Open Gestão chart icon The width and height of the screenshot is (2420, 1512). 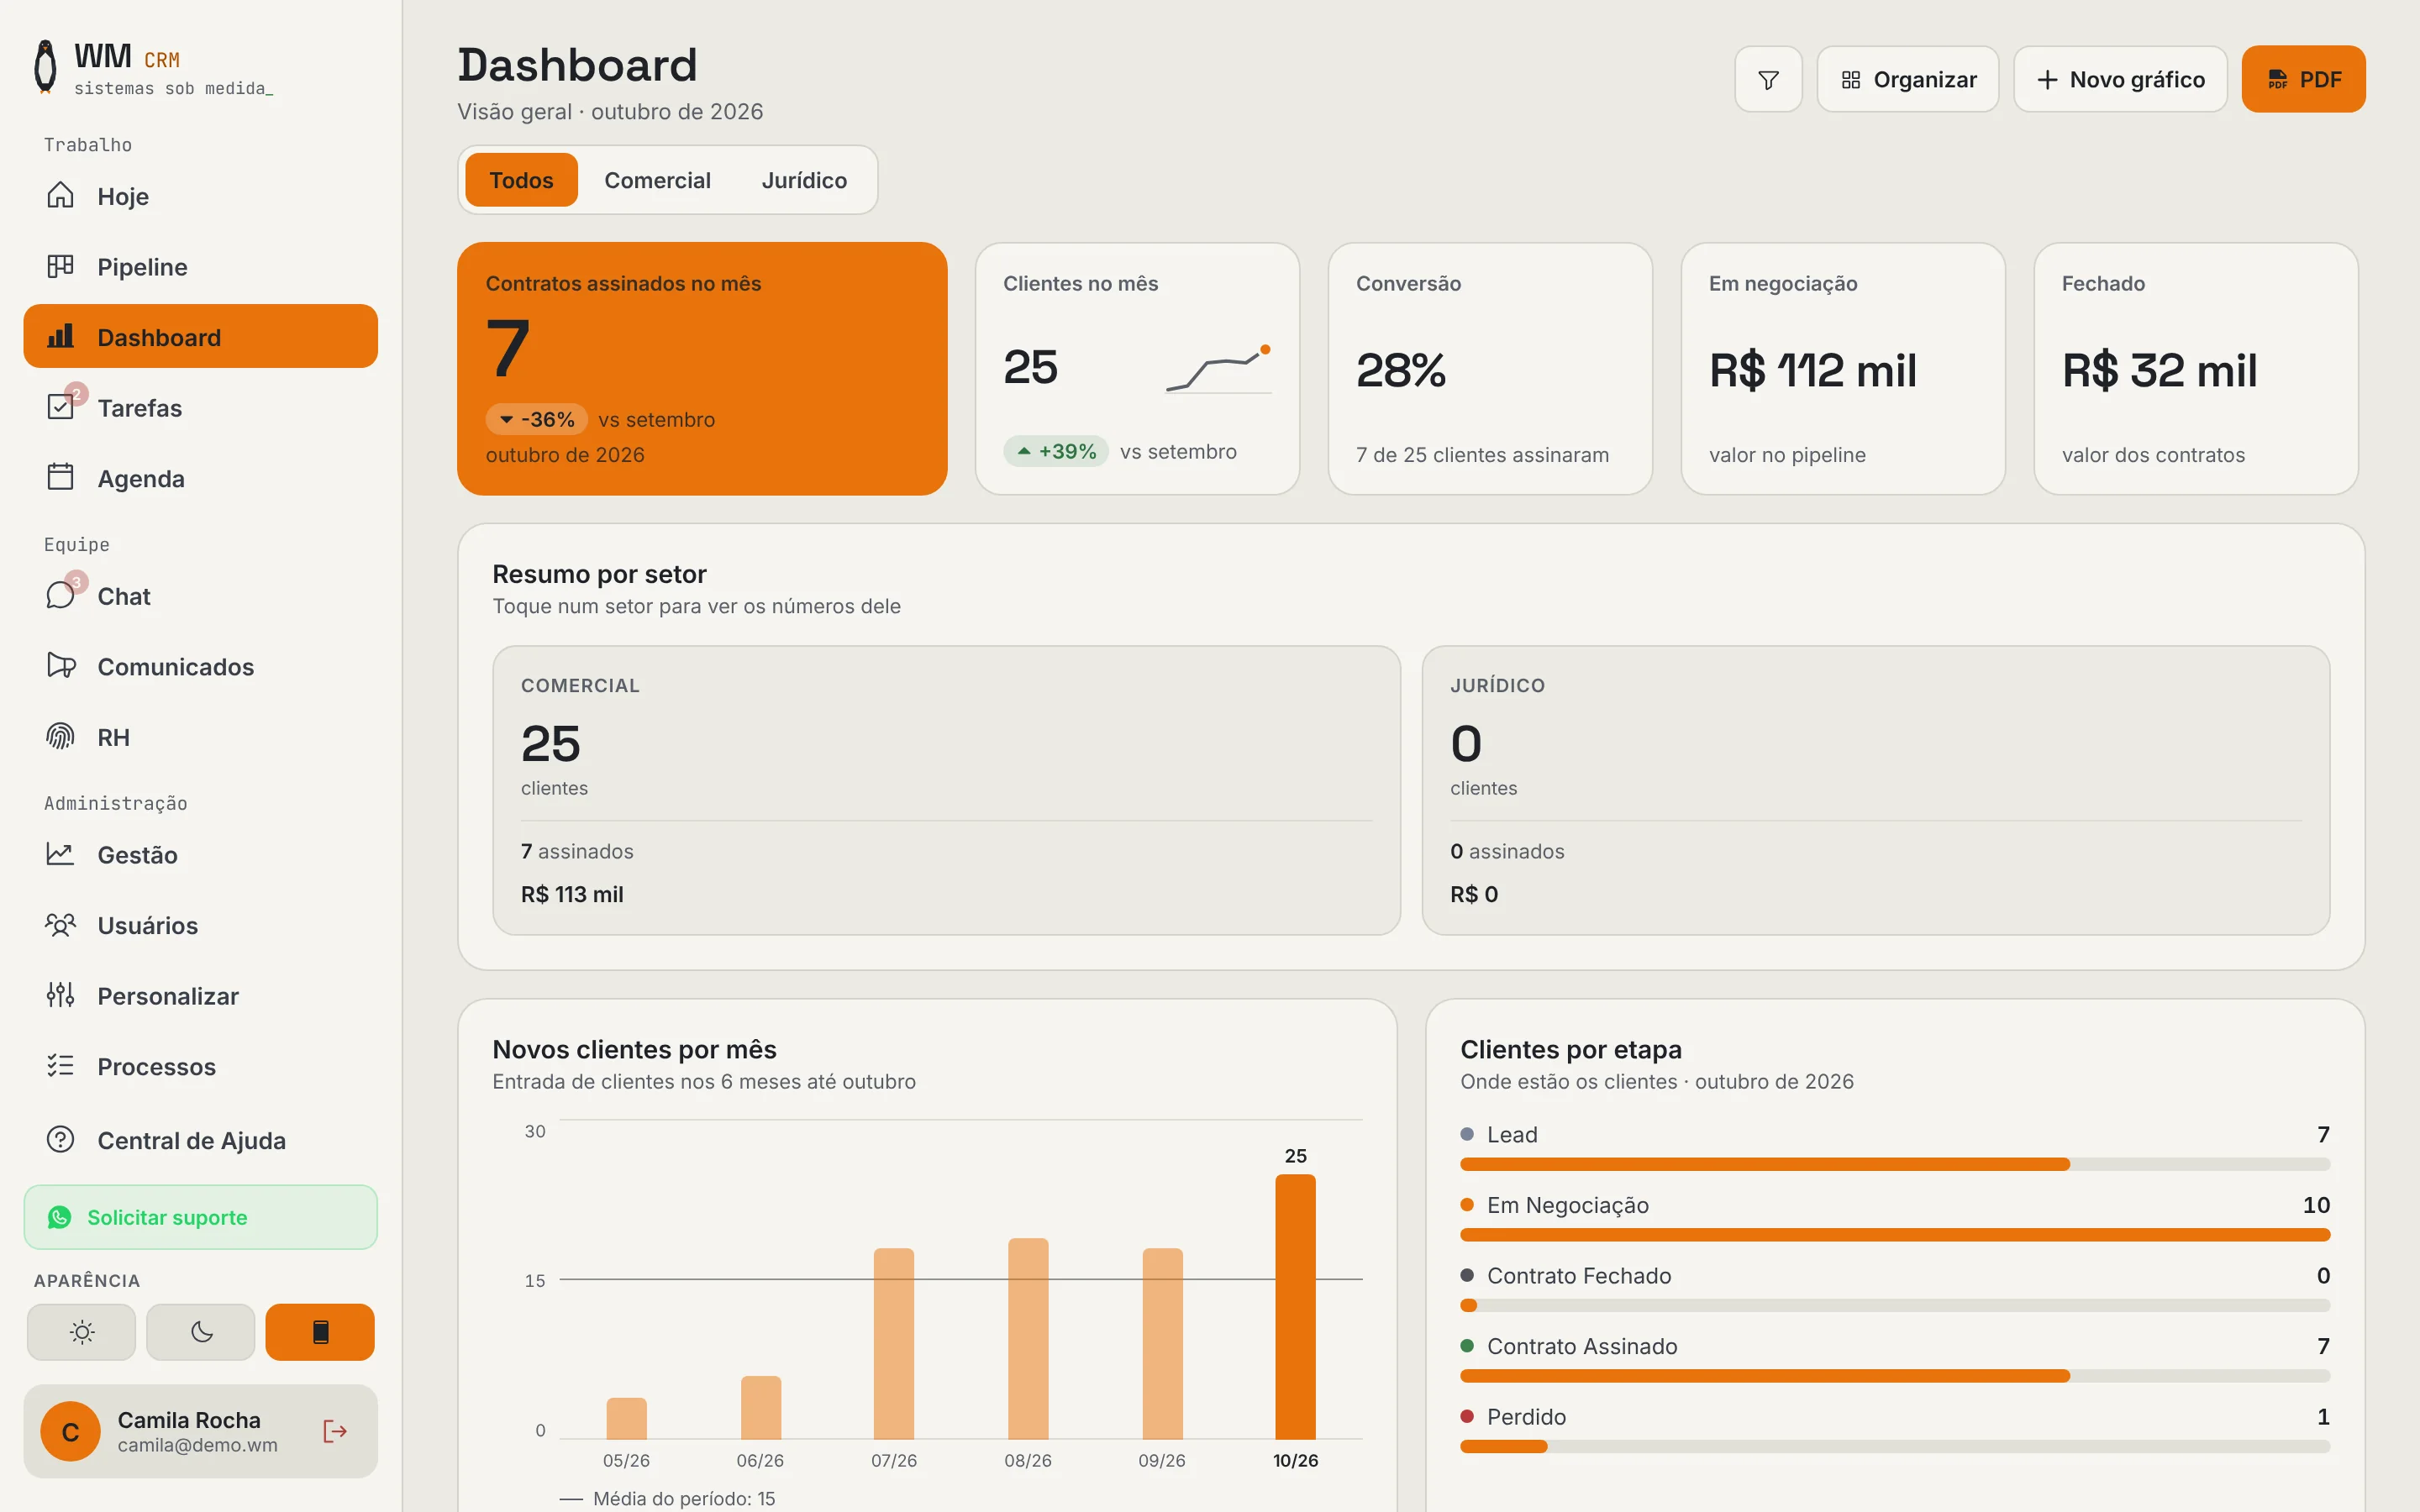(61, 854)
